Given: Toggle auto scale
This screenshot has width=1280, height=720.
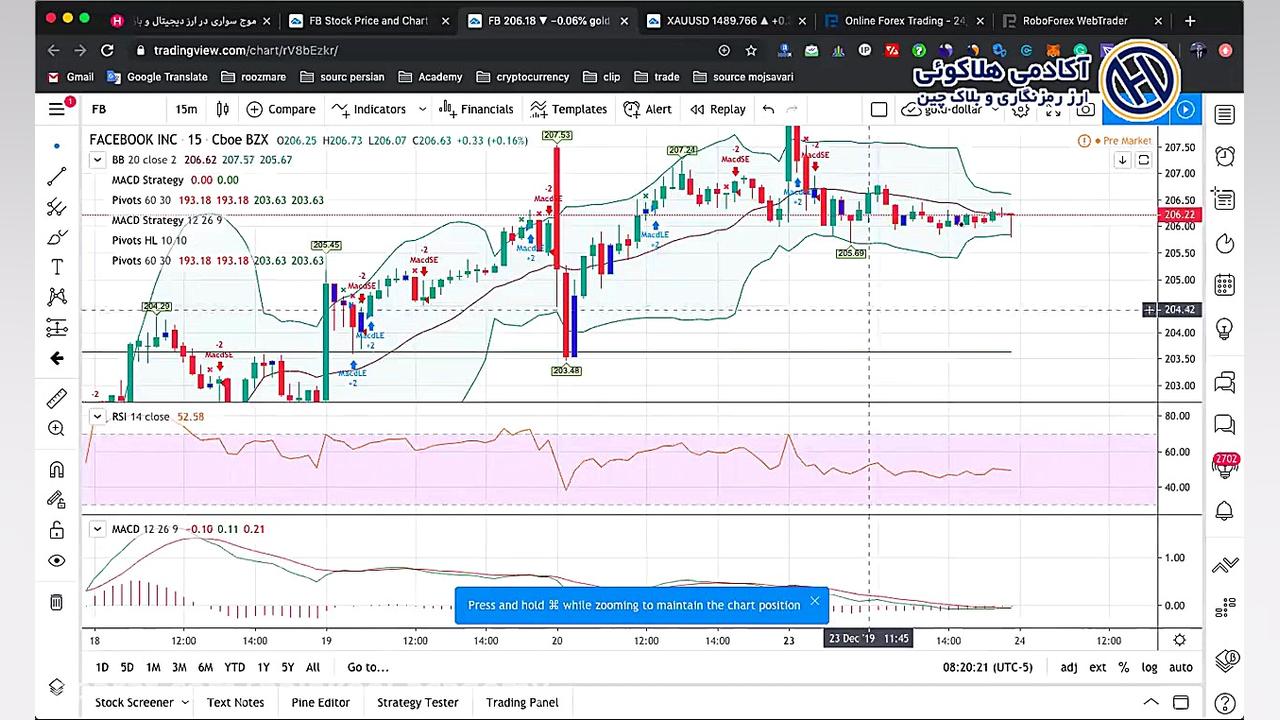Looking at the screenshot, I should 1181,667.
